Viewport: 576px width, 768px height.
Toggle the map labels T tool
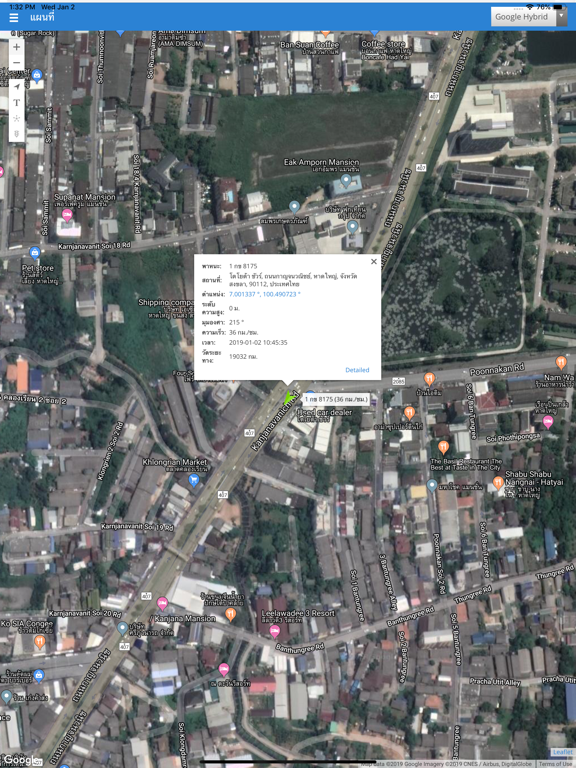pos(17,102)
